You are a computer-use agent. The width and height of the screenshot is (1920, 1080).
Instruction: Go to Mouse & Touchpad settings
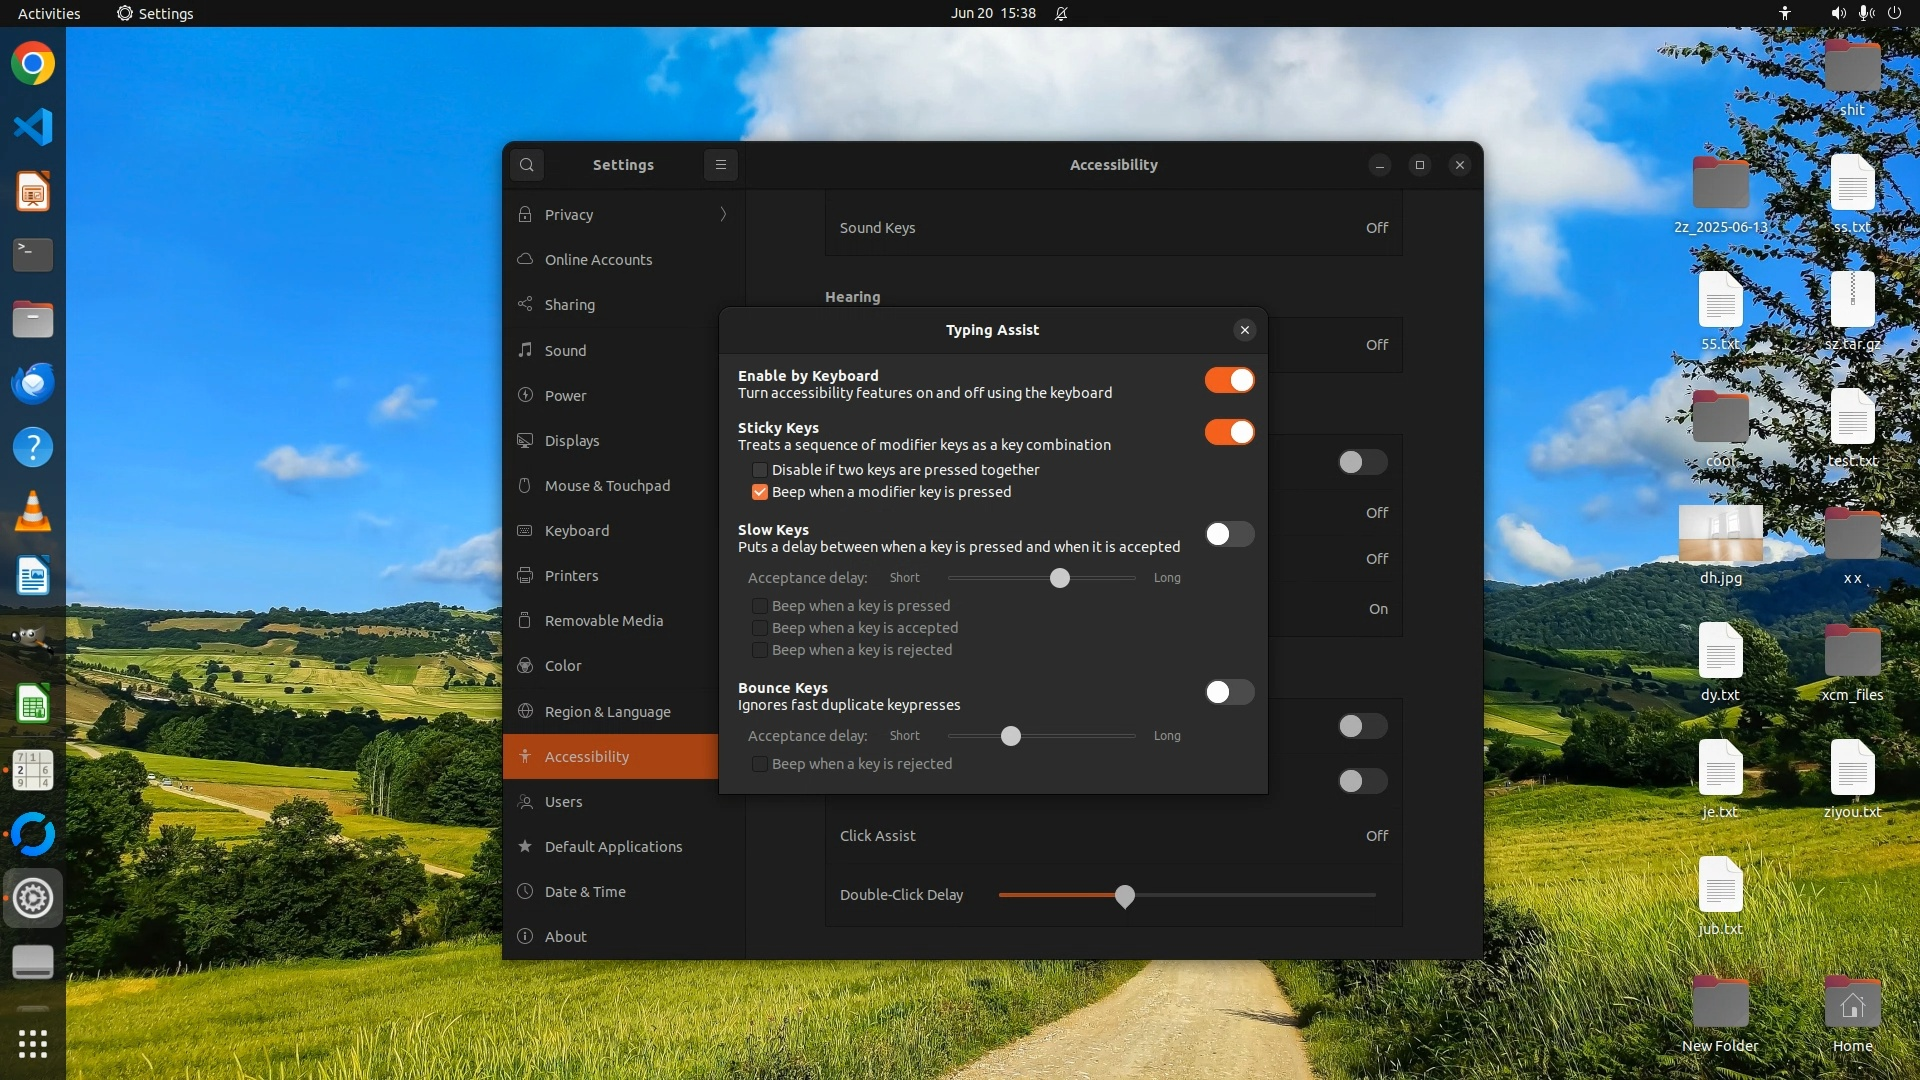tap(607, 486)
